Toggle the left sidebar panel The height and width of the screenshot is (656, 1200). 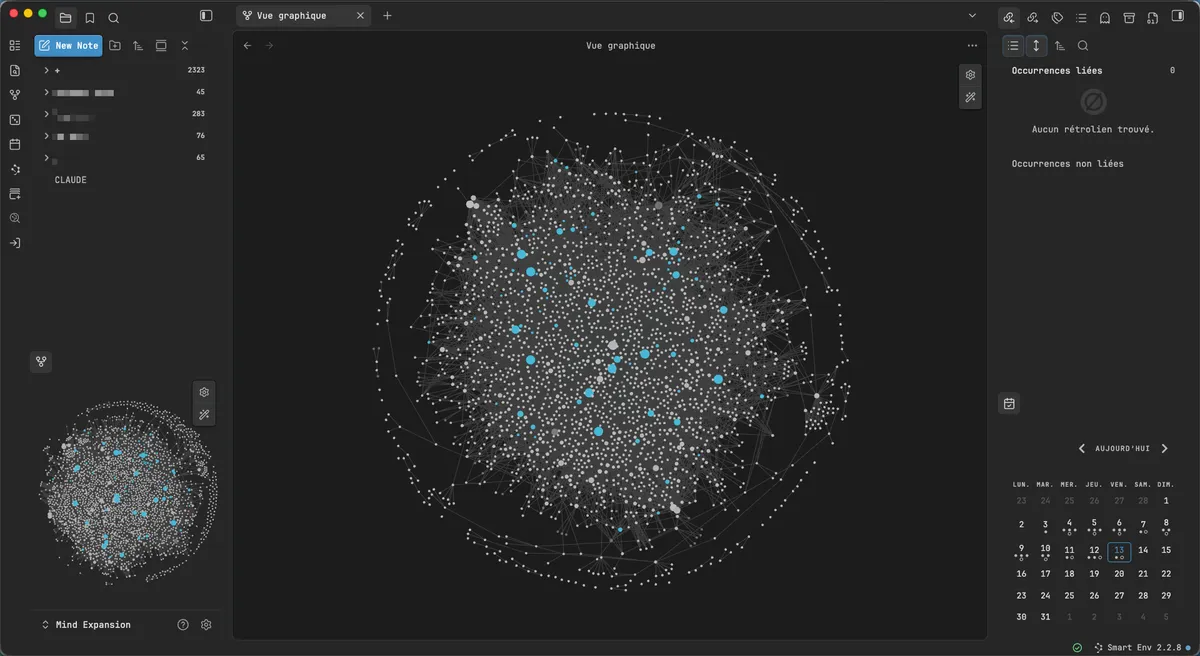point(206,16)
